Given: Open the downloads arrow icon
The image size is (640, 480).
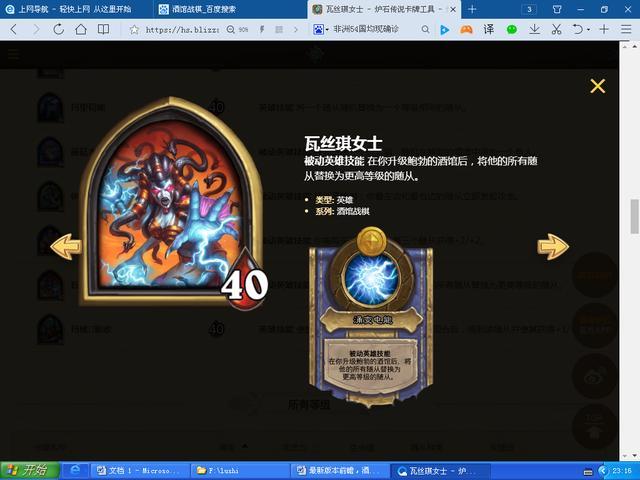Looking at the screenshot, I should [534, 29].
